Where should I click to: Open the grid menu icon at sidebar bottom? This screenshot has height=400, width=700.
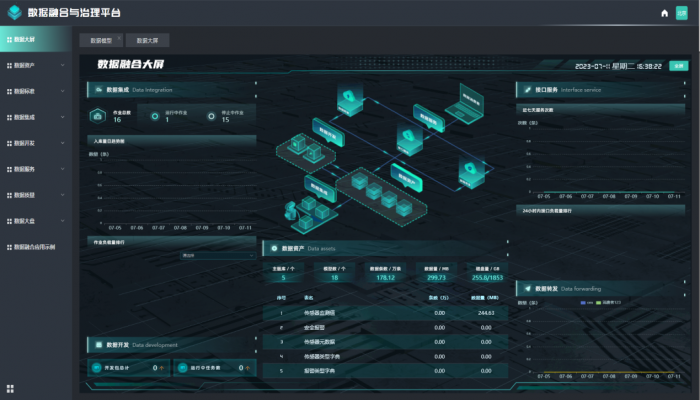click(x=10, y=387)
